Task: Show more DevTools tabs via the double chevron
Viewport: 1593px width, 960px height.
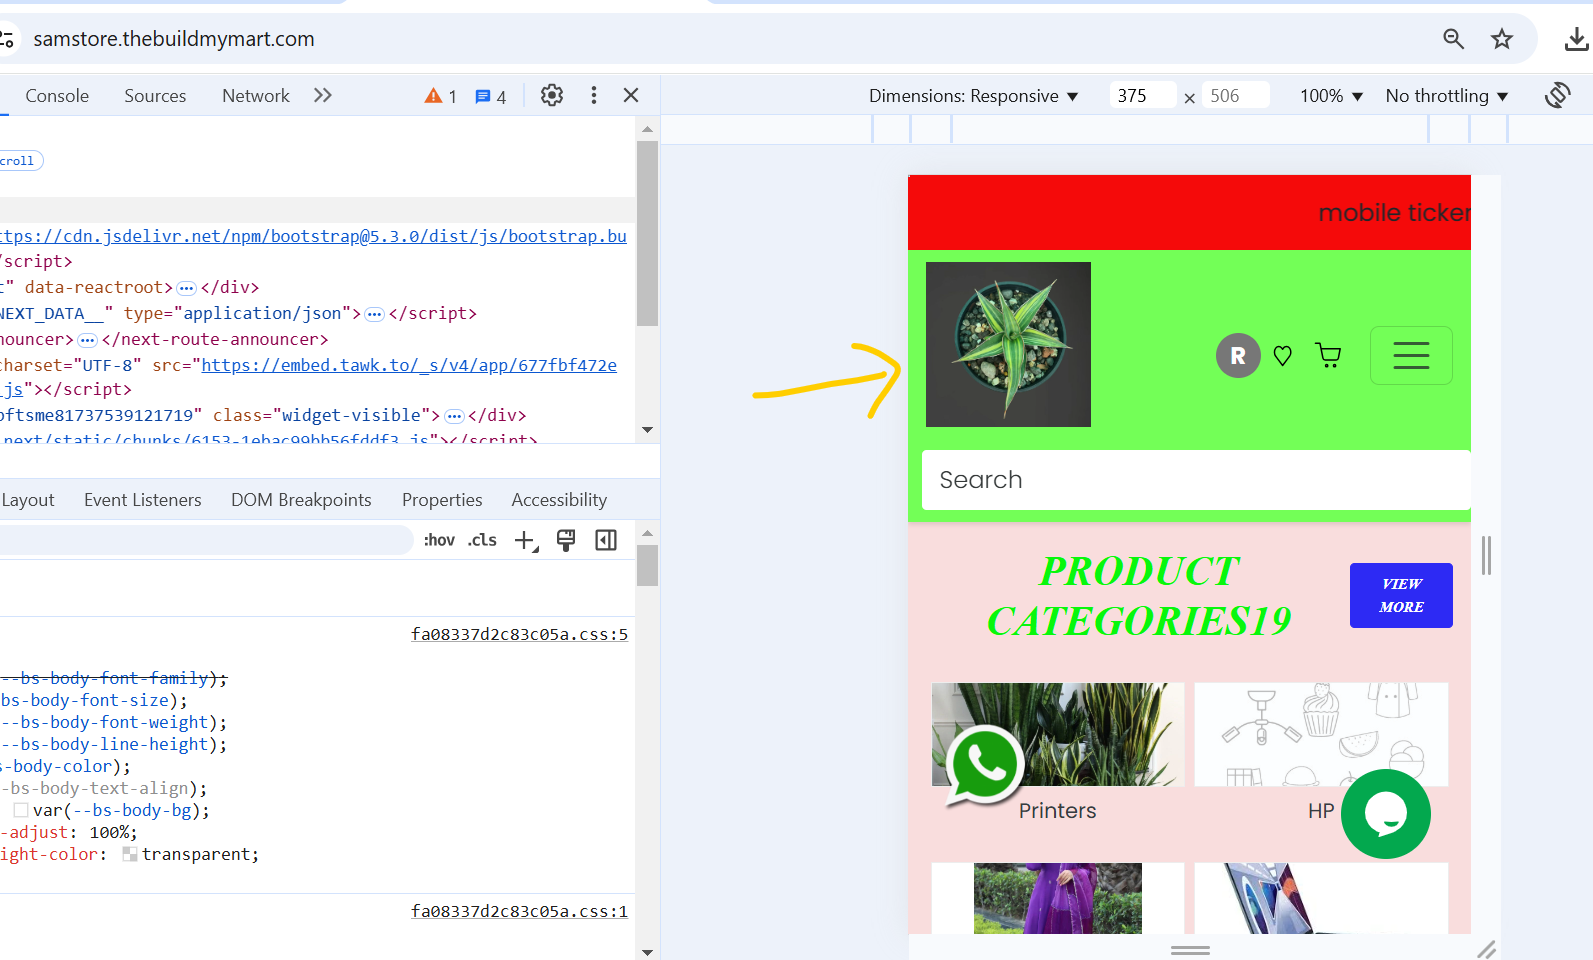Action: [322, 95]
